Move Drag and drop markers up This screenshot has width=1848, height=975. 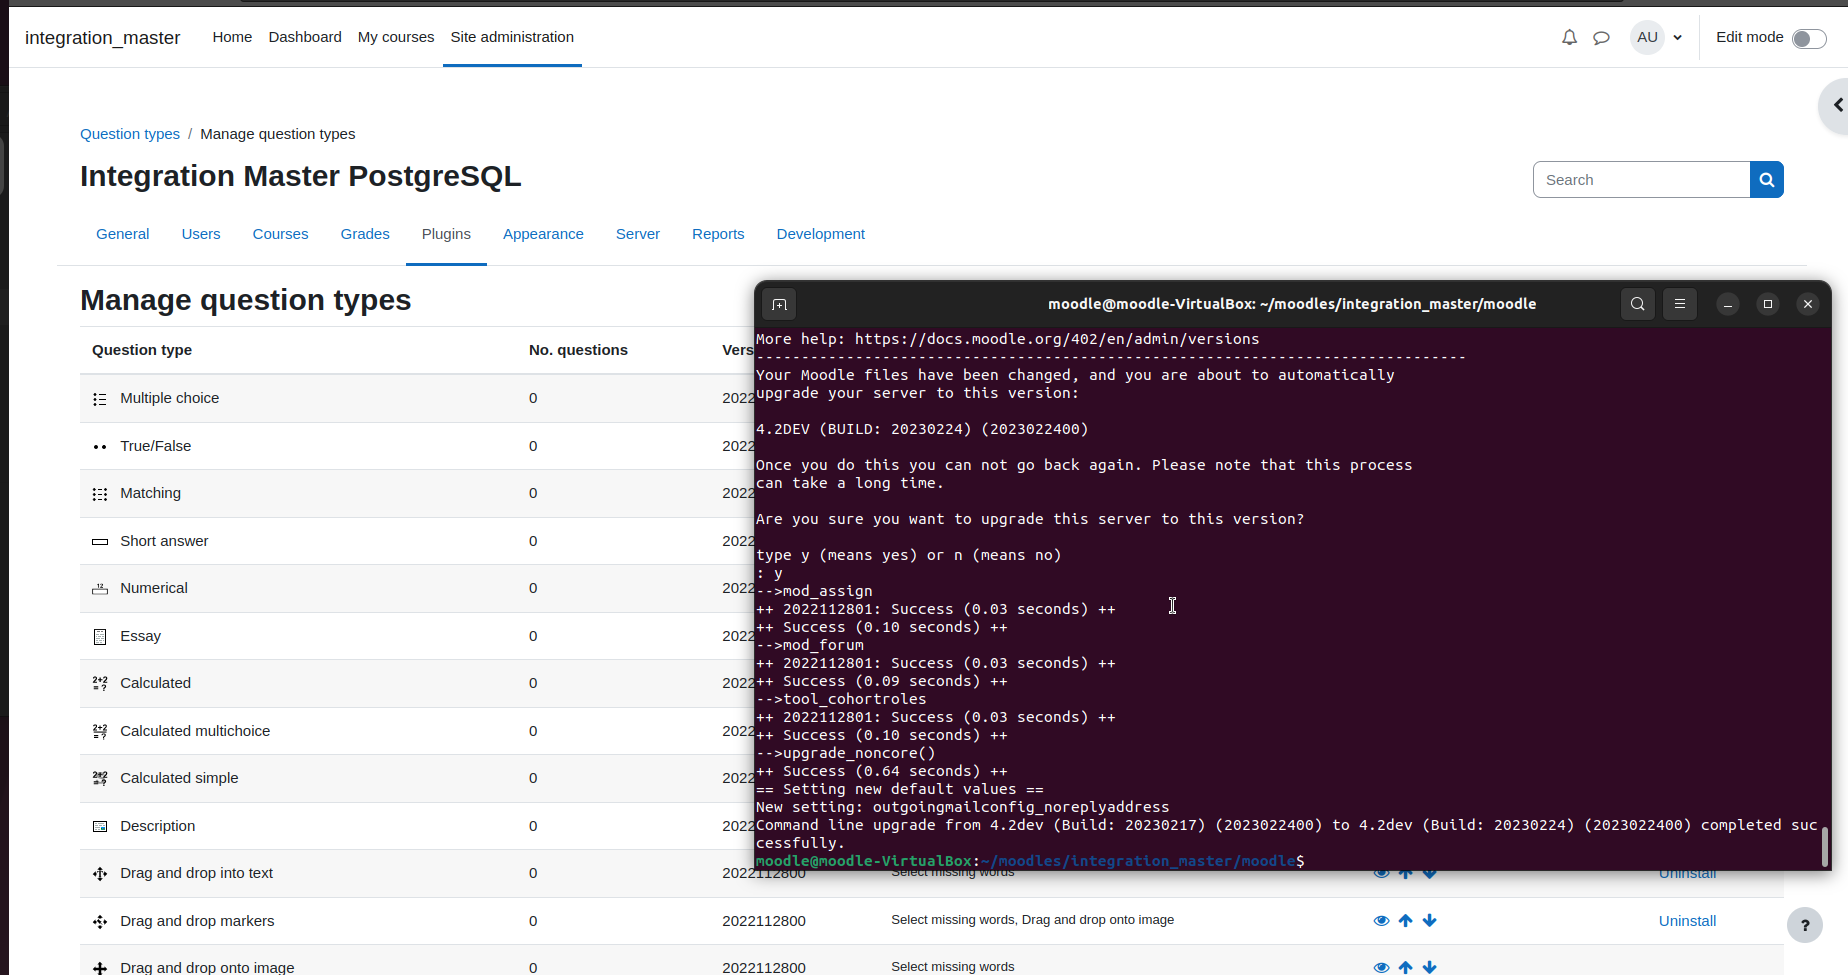pyautogui.click(x=1405, y=921)
